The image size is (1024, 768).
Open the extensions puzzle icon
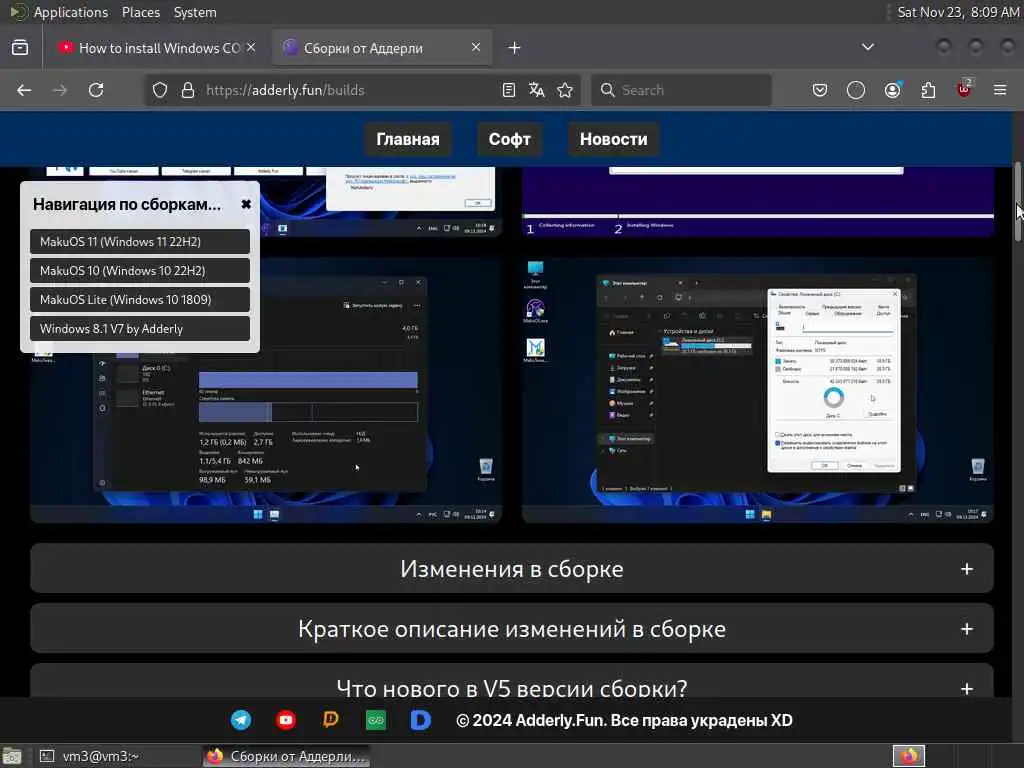coord(928,90)
